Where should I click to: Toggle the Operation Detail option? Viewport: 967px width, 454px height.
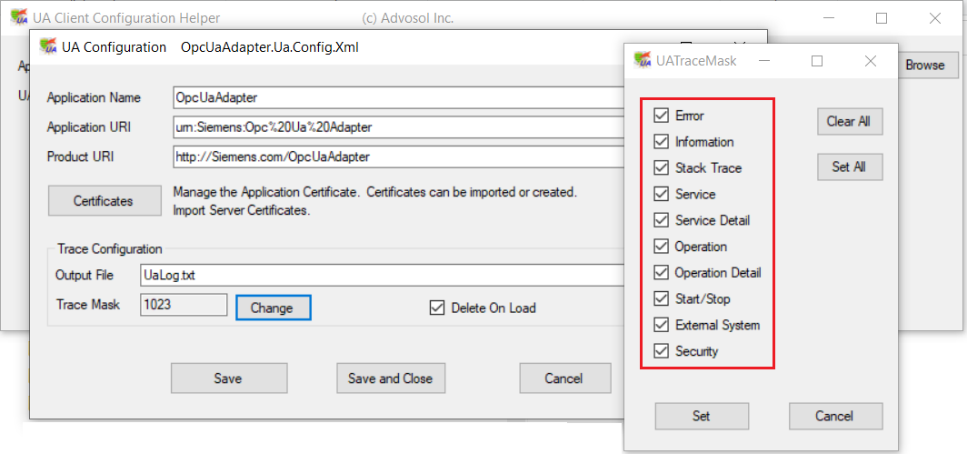tap(661, 272)
